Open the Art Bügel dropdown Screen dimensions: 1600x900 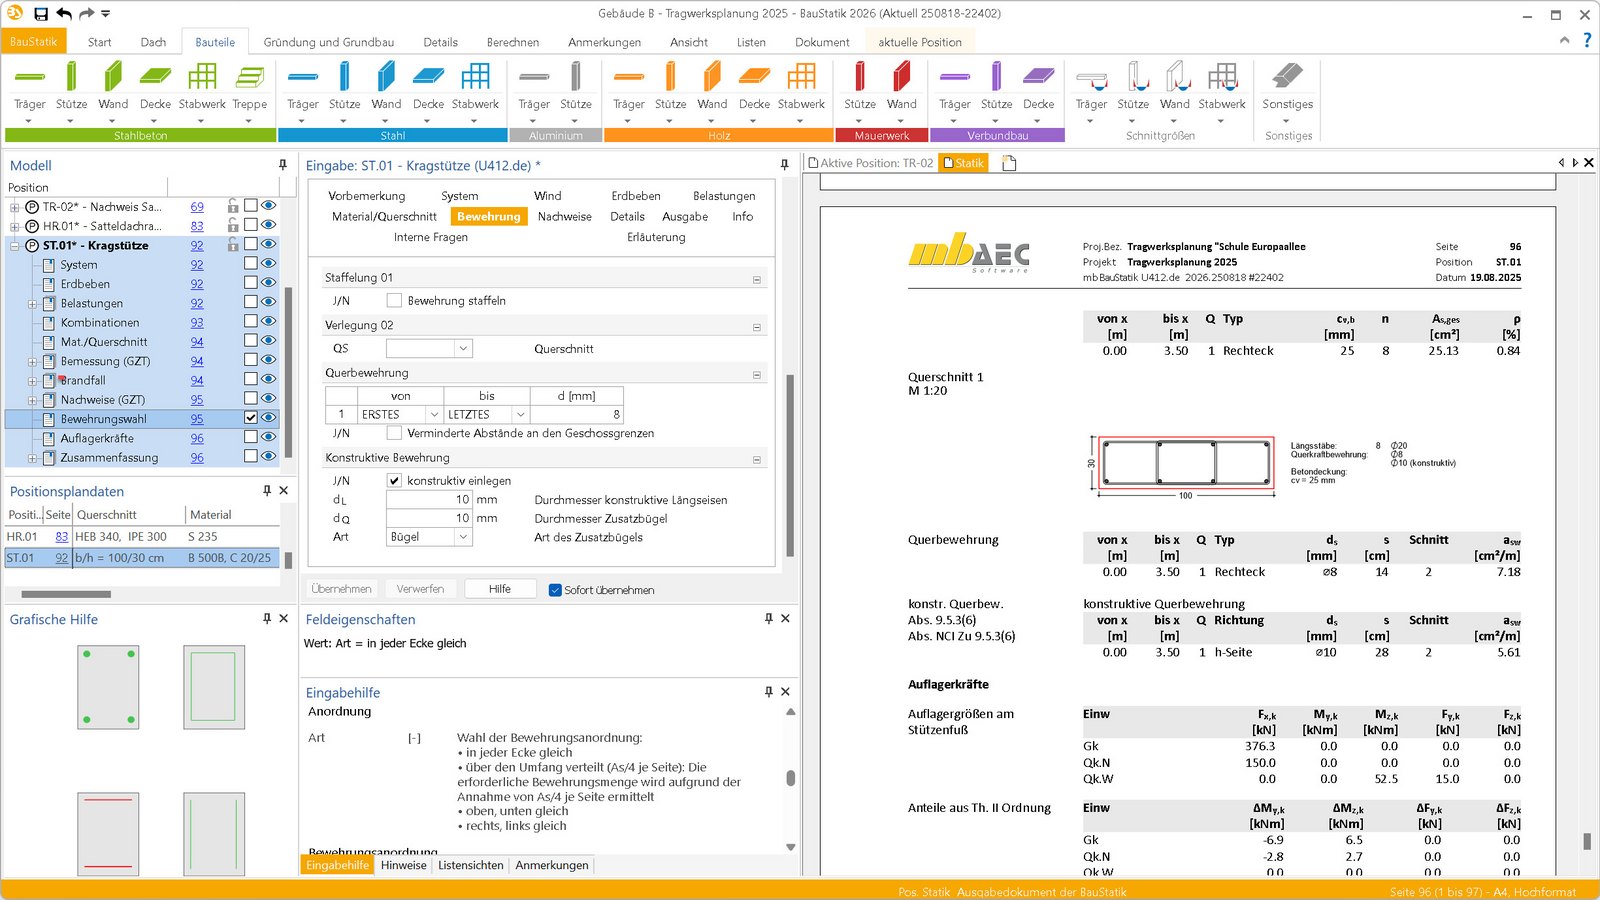point(463,537)
